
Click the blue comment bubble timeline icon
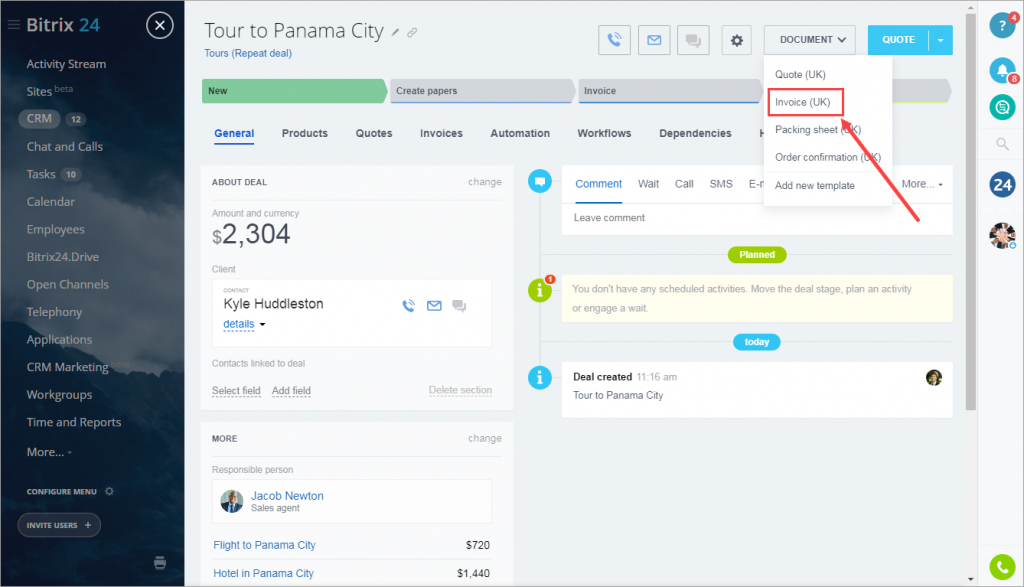[540, 181]
